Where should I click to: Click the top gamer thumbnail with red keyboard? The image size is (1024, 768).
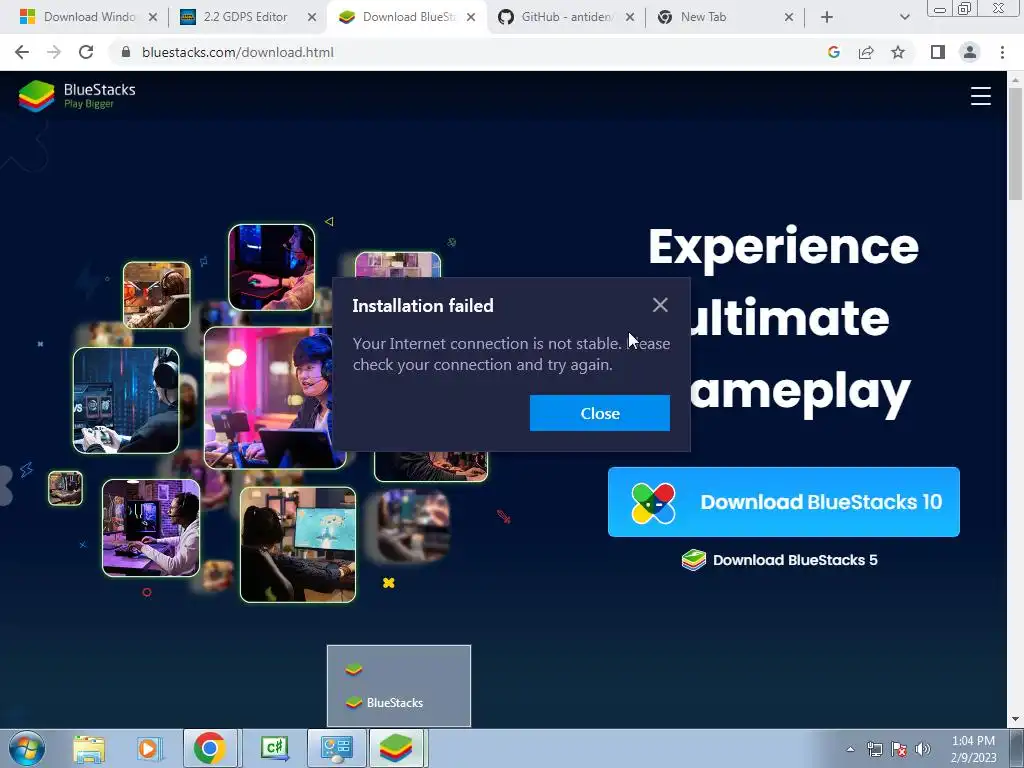pyautogui.click(x=272, y=267)
